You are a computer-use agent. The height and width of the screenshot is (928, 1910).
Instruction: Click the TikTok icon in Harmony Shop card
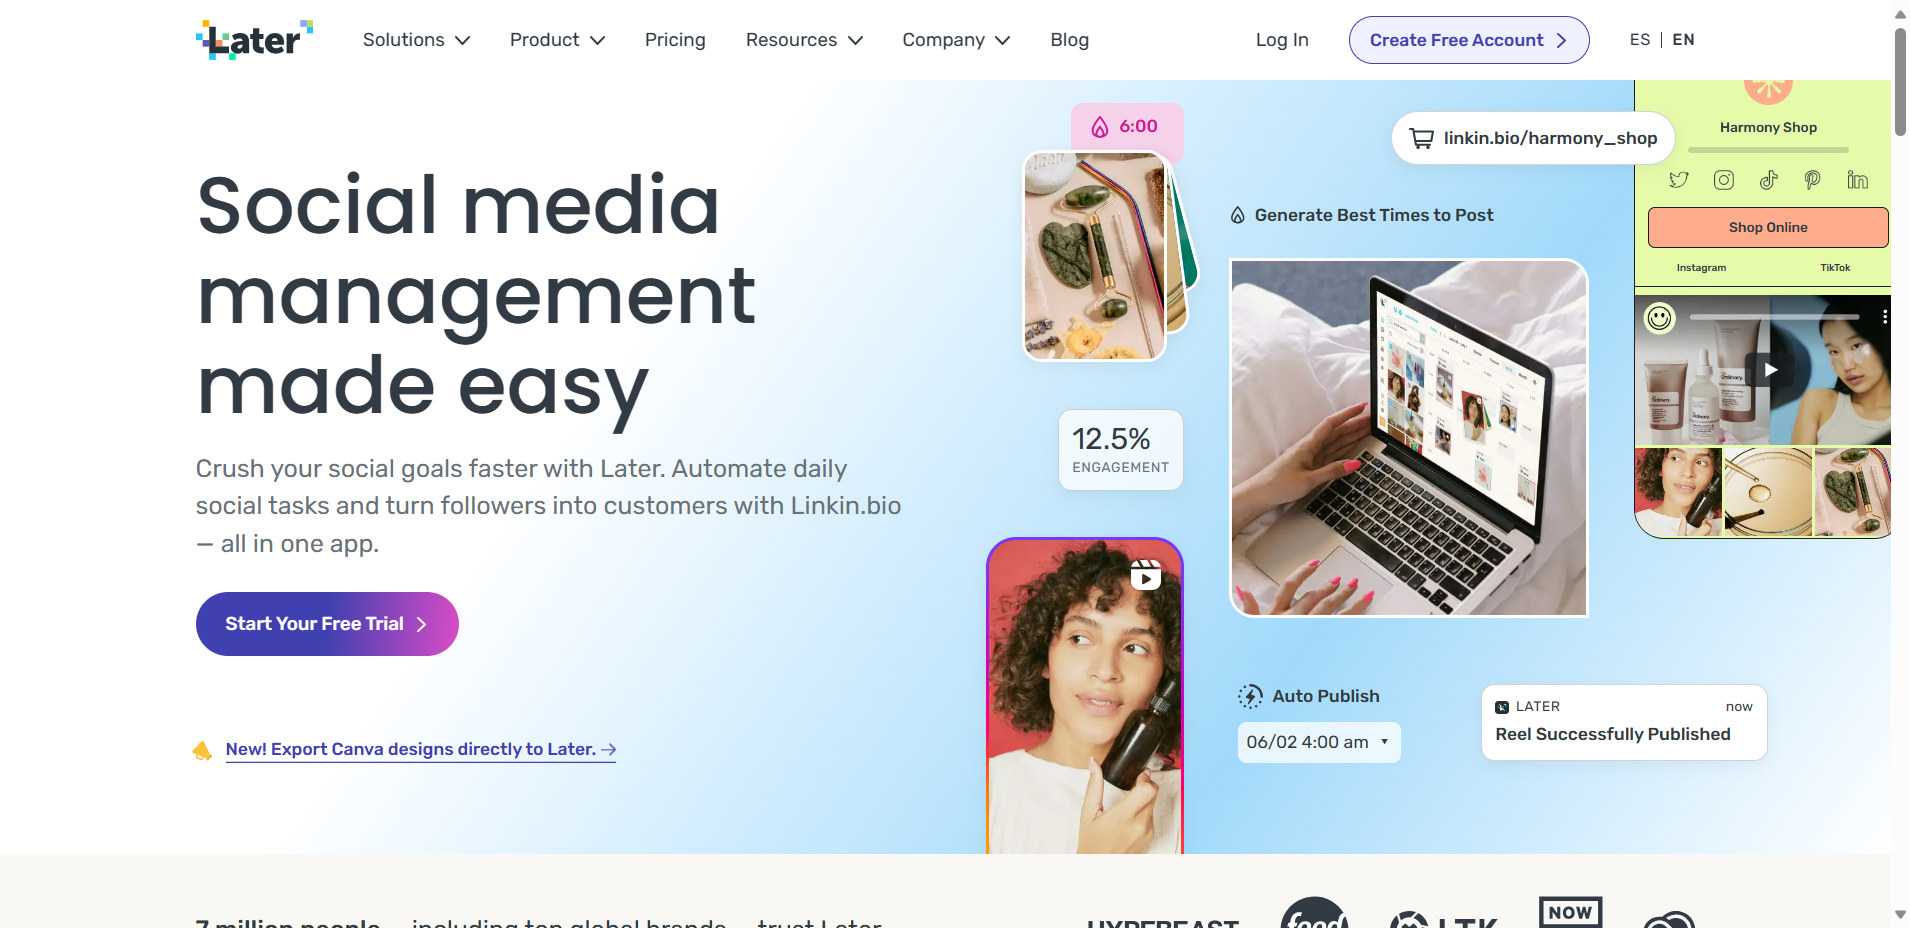pyautogui.click(x=1769, y=180)
